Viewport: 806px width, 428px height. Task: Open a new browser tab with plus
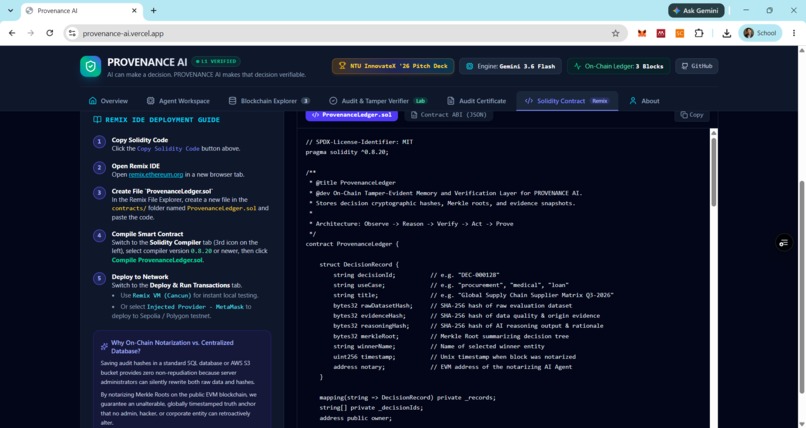pos(153,10)
